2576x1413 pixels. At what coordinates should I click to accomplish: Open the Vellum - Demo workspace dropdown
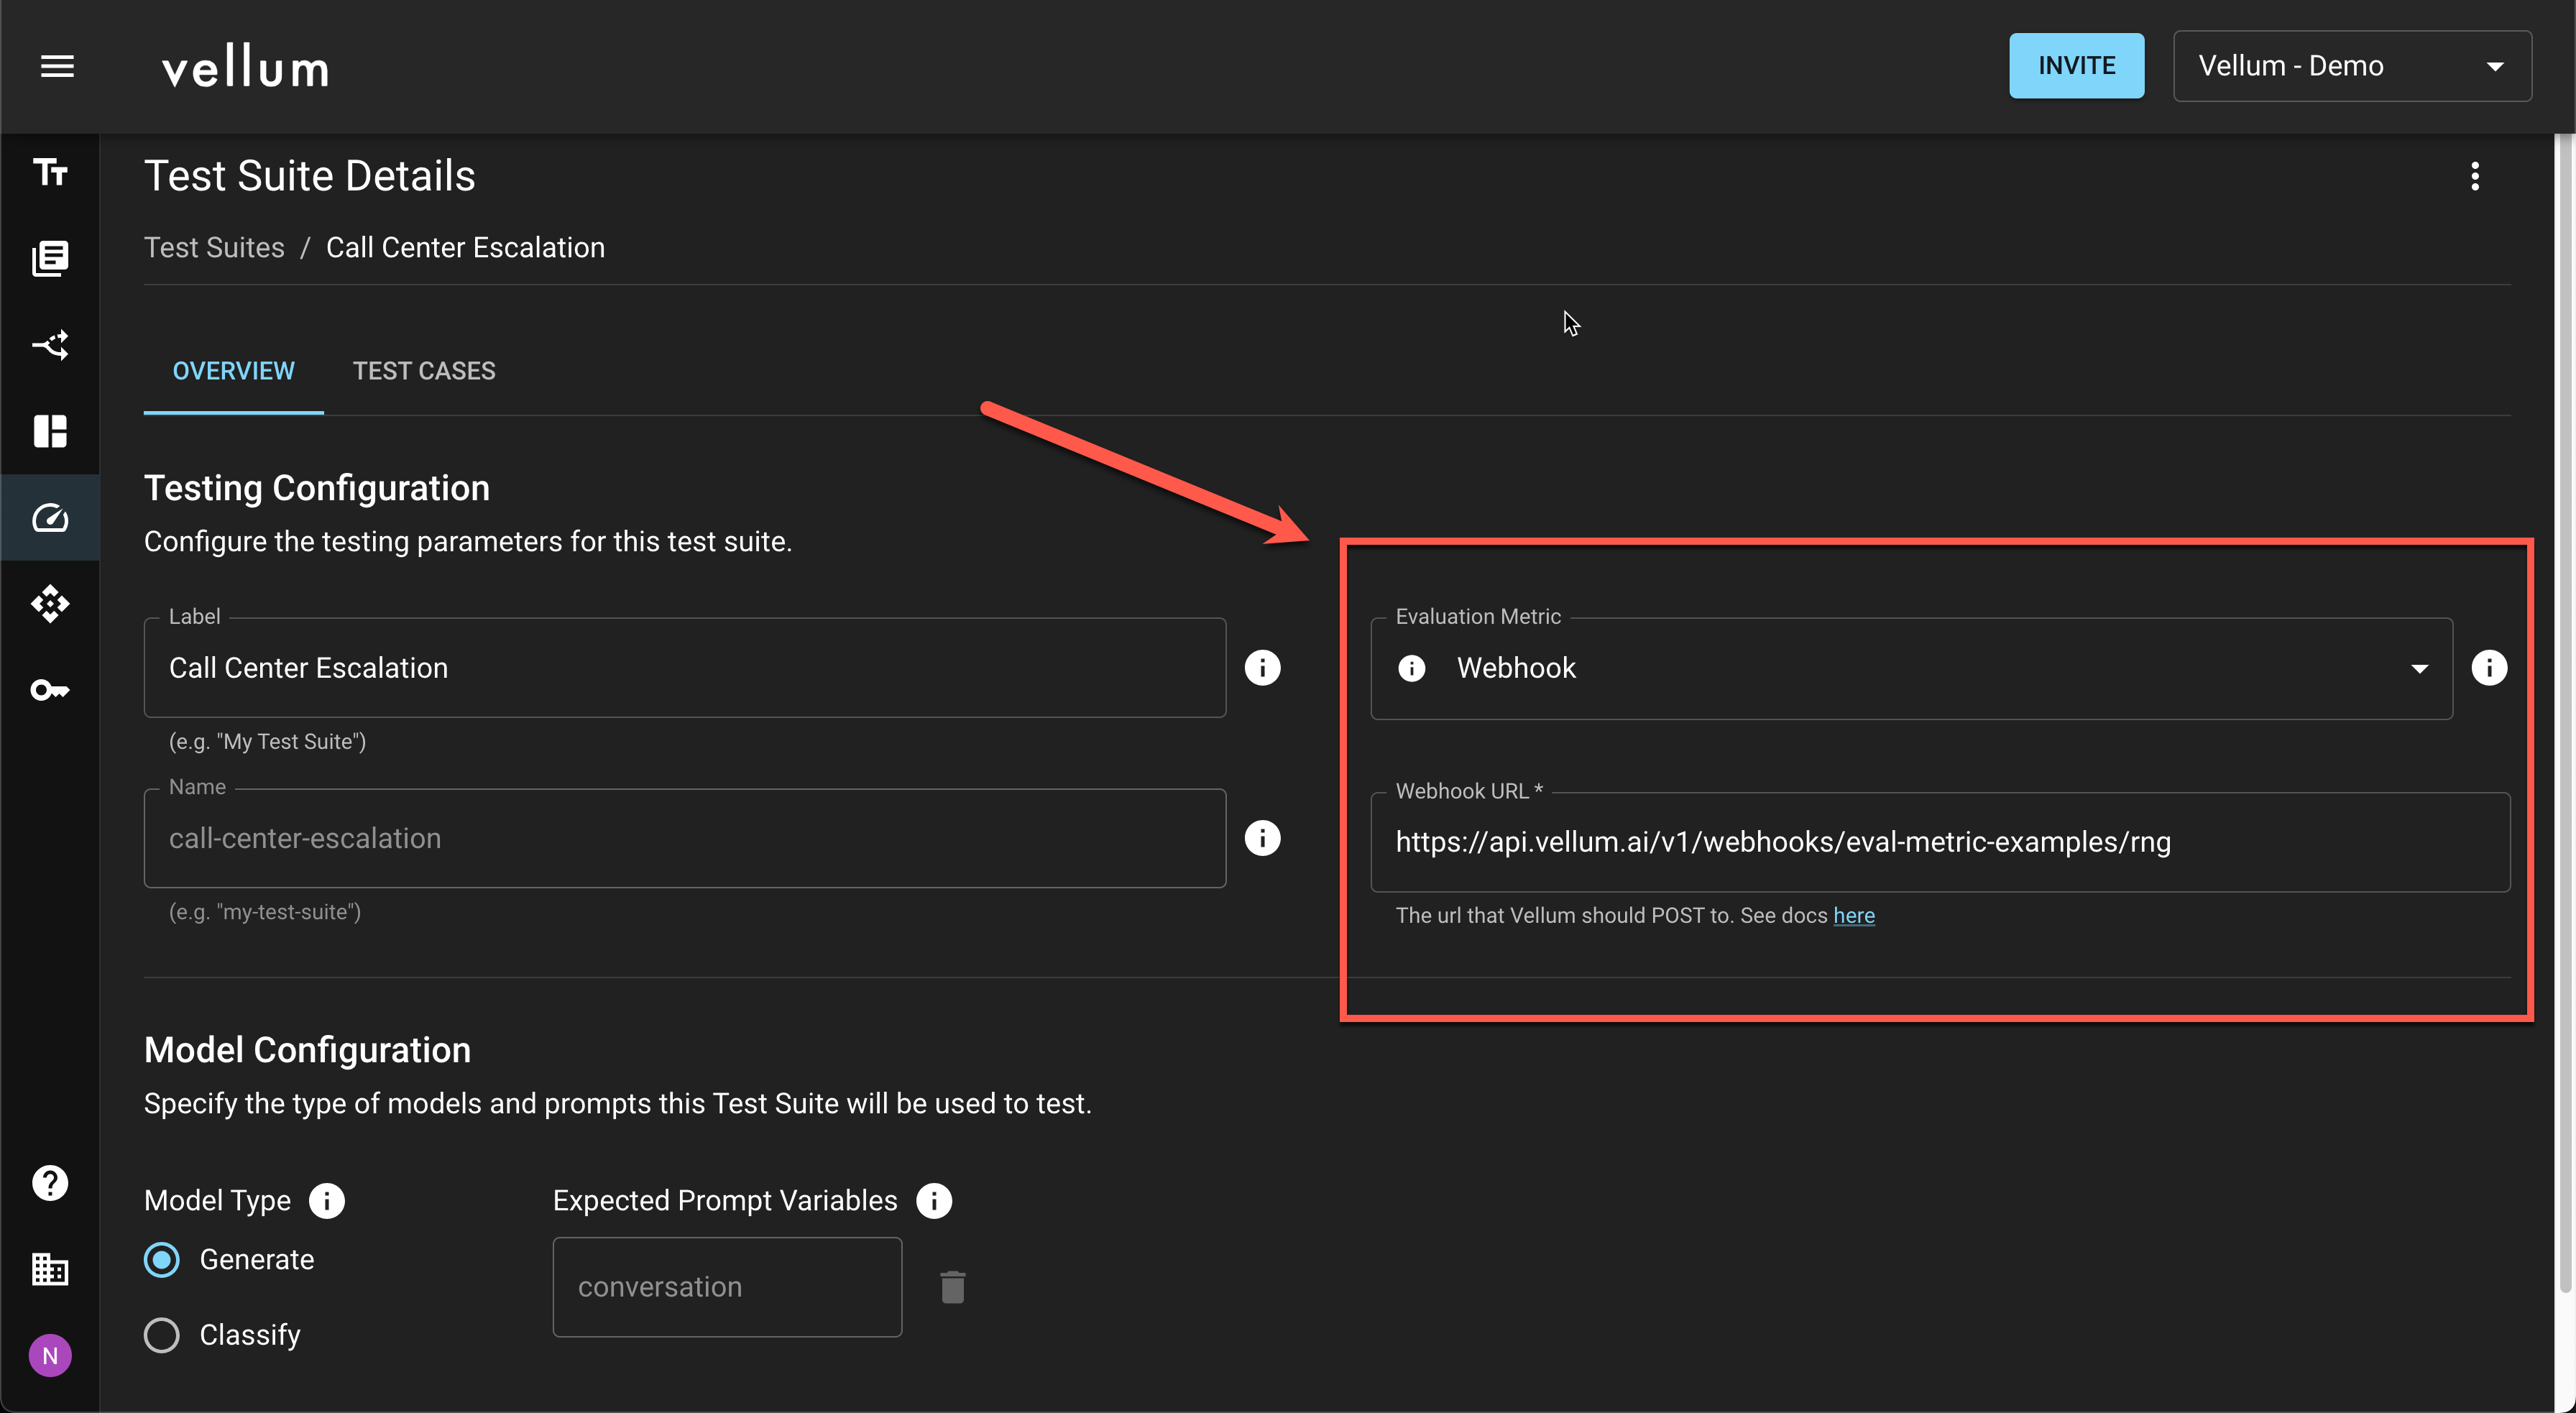click(x=2351, y=66)
